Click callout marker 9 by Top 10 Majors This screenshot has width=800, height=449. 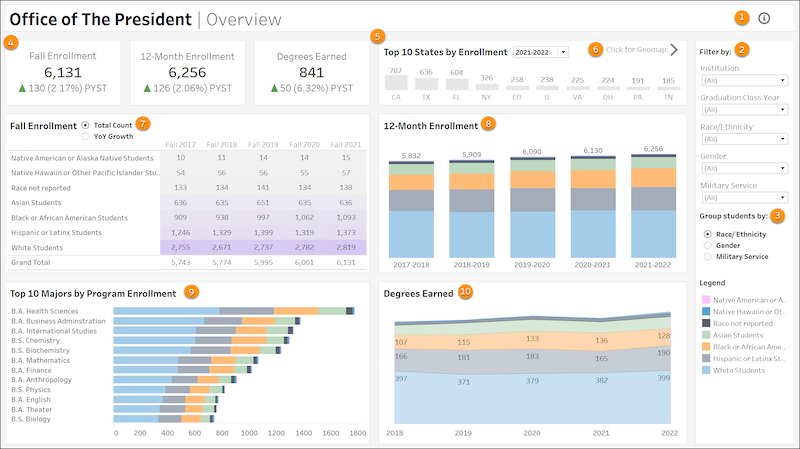point(191,292)
